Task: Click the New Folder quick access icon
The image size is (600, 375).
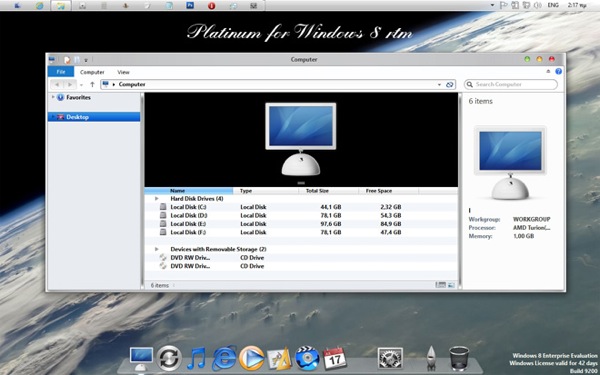Action: pos(77,60)
